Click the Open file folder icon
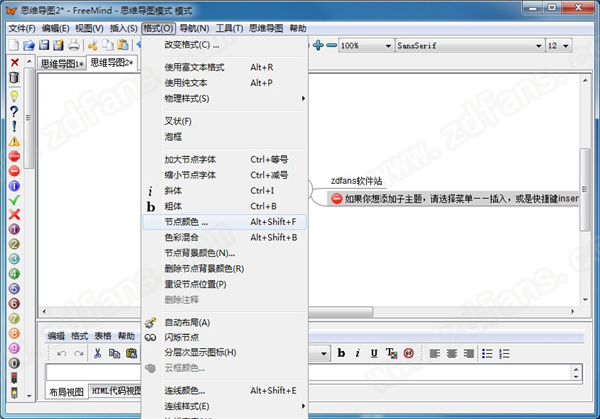600x419 pixels. point(29,45)
